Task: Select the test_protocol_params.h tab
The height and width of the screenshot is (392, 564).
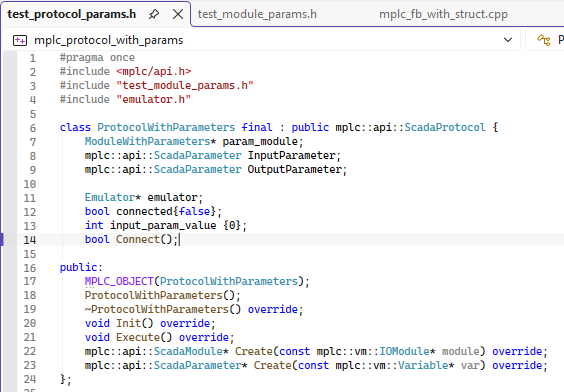Action: point(72,14)
